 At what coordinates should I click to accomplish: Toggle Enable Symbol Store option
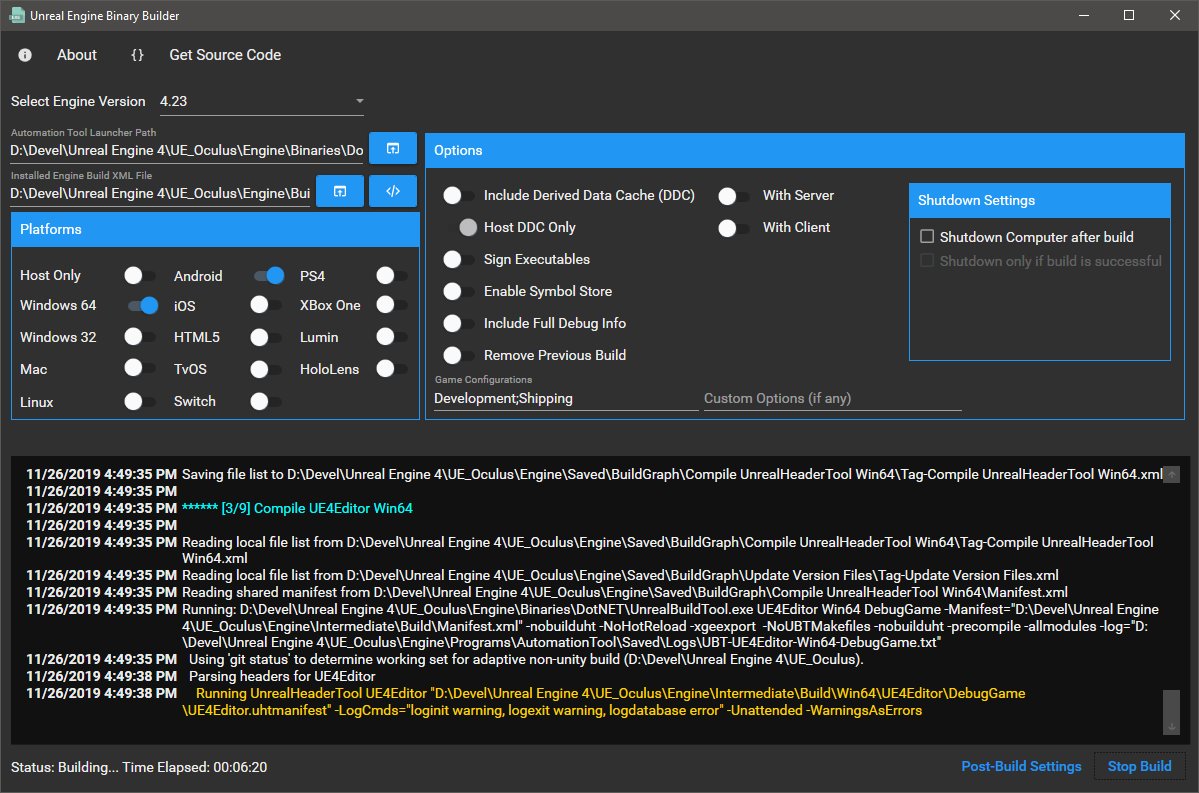click(x=459, y=291)
